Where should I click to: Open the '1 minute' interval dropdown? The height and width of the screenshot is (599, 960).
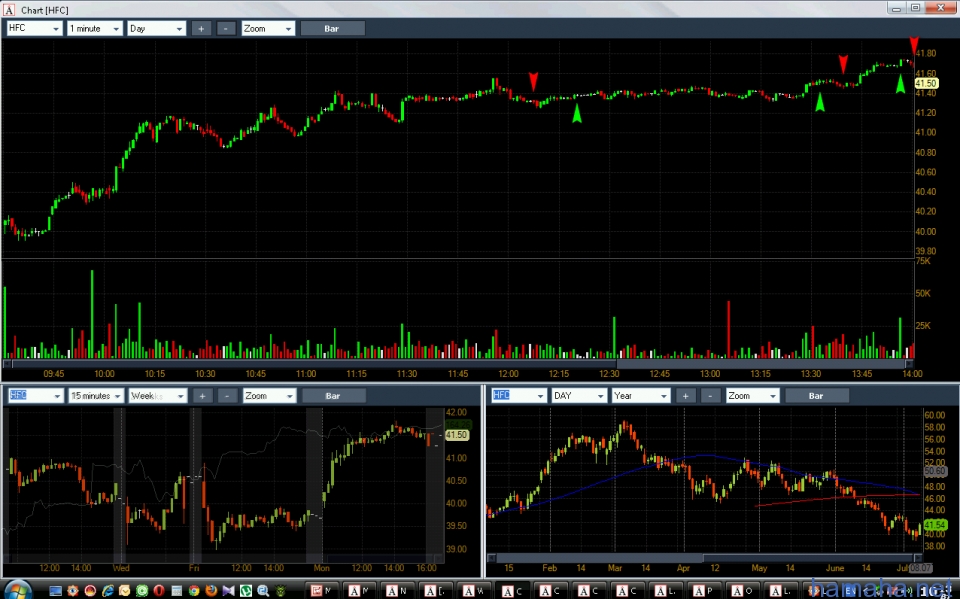[94, 28]
